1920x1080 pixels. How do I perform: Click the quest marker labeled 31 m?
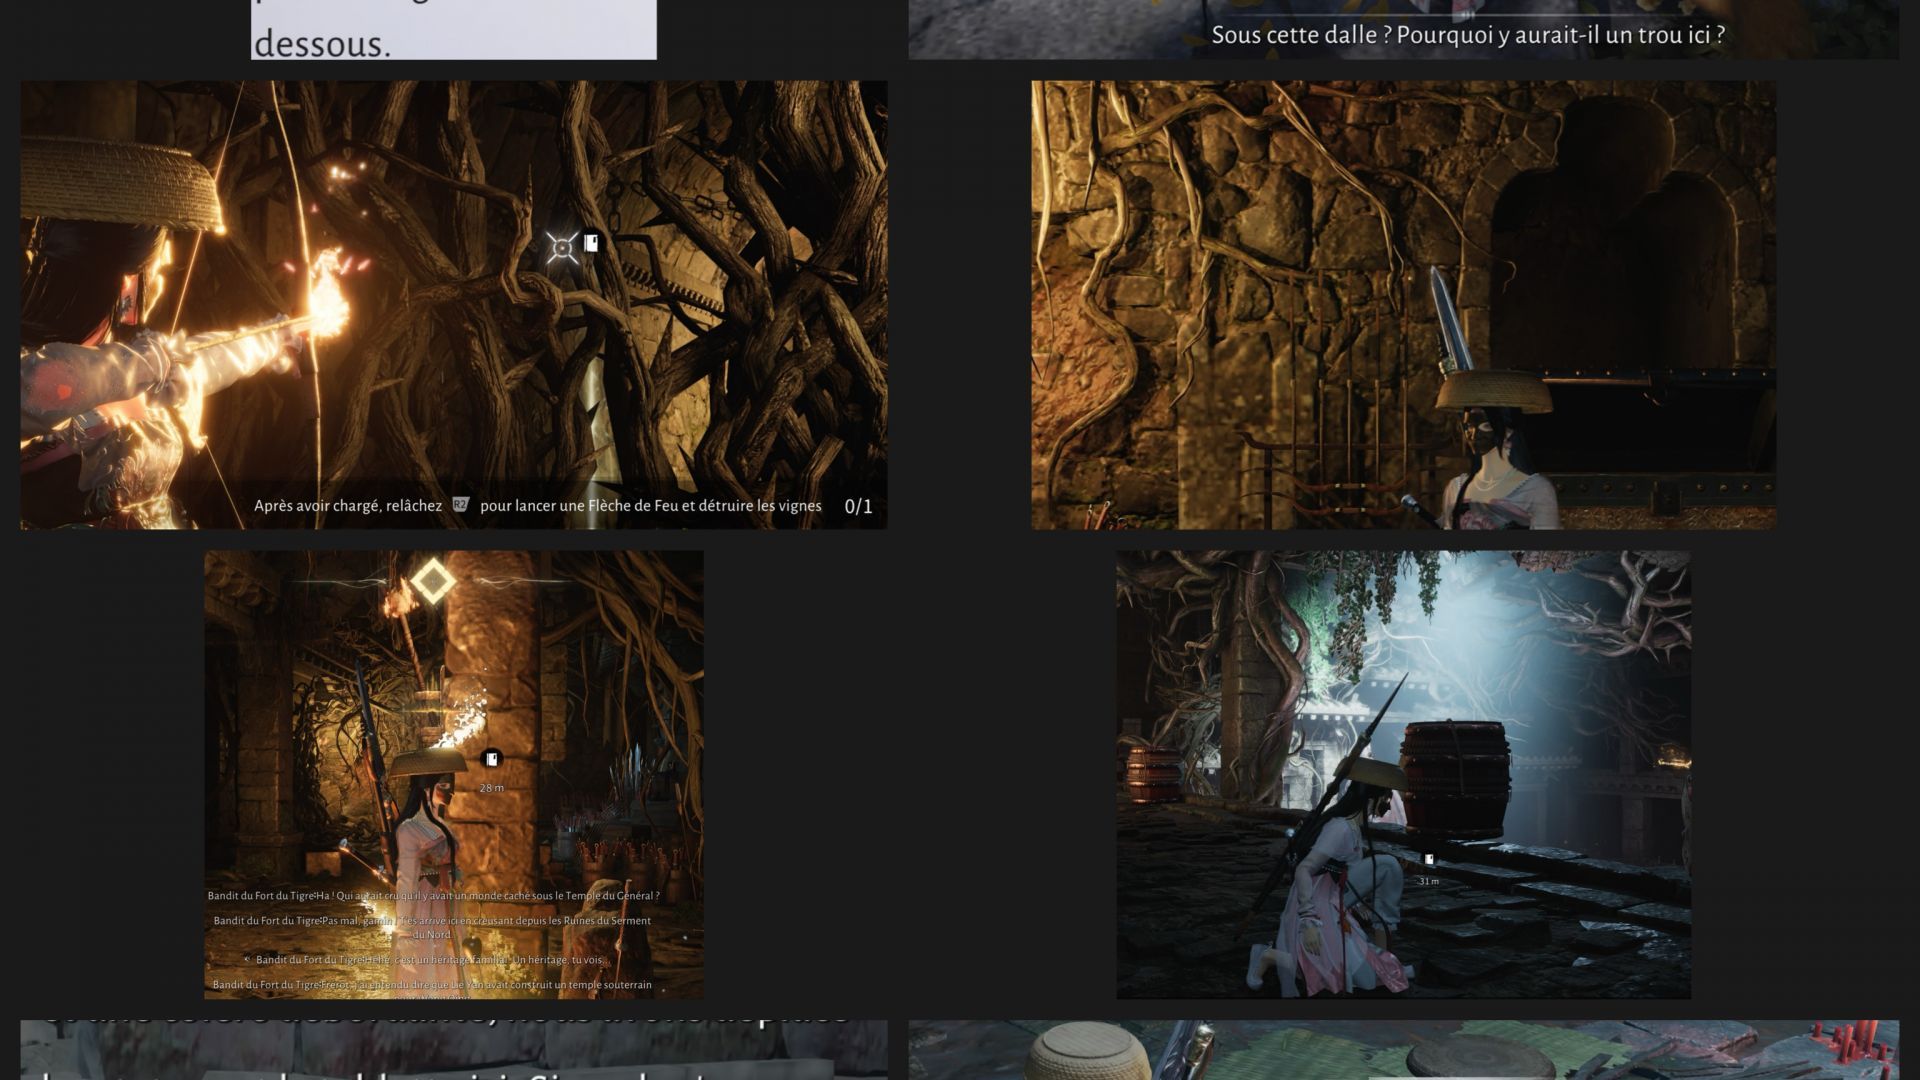click(x=1429, y=860)
